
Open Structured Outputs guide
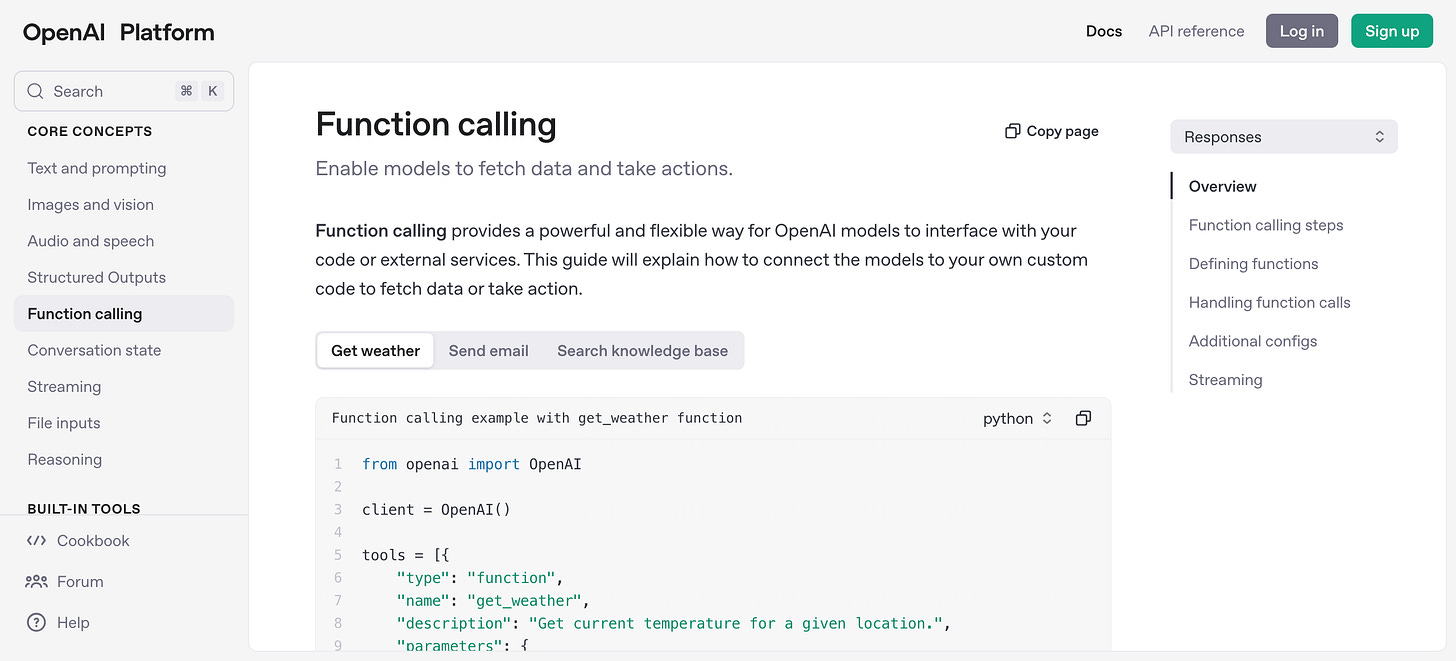[97, 277]
